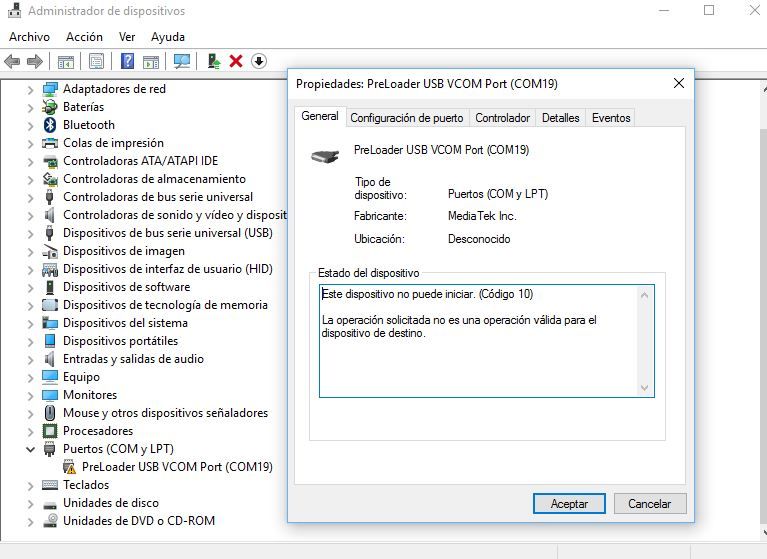
Task: Click the Scan for hardware changes monitor icon
Action: click(x=182, y=61)
